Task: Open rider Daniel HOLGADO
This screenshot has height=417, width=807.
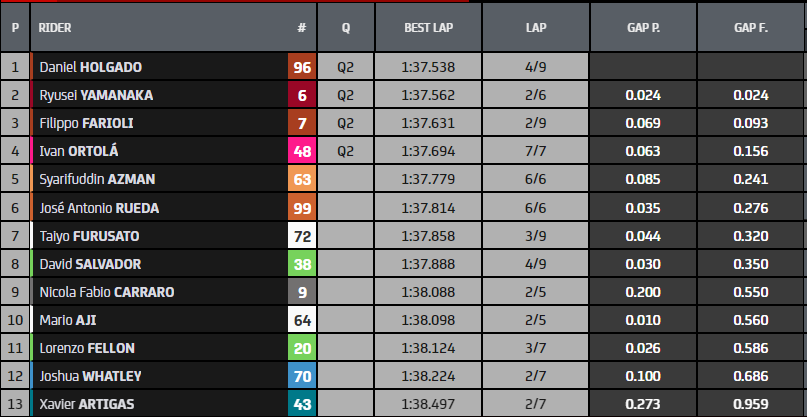Action: pyautogui.click(x=90, y=68)
